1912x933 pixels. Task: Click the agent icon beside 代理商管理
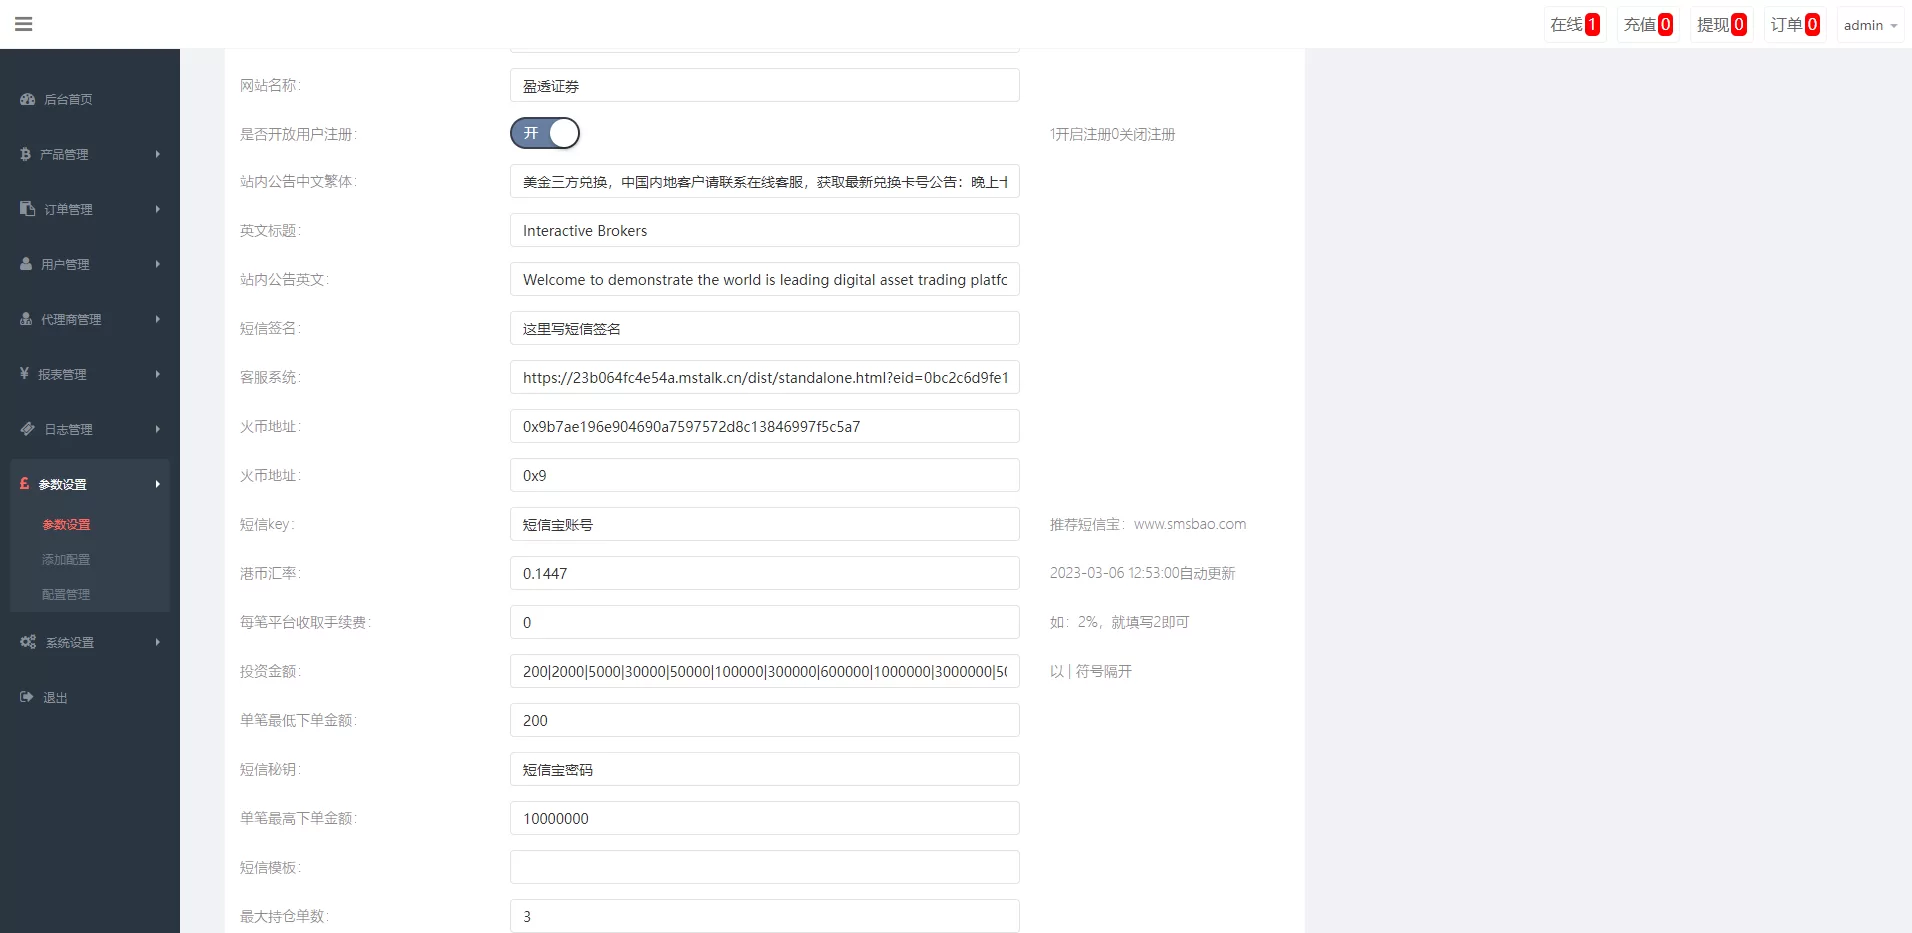(x=26, y=319)
